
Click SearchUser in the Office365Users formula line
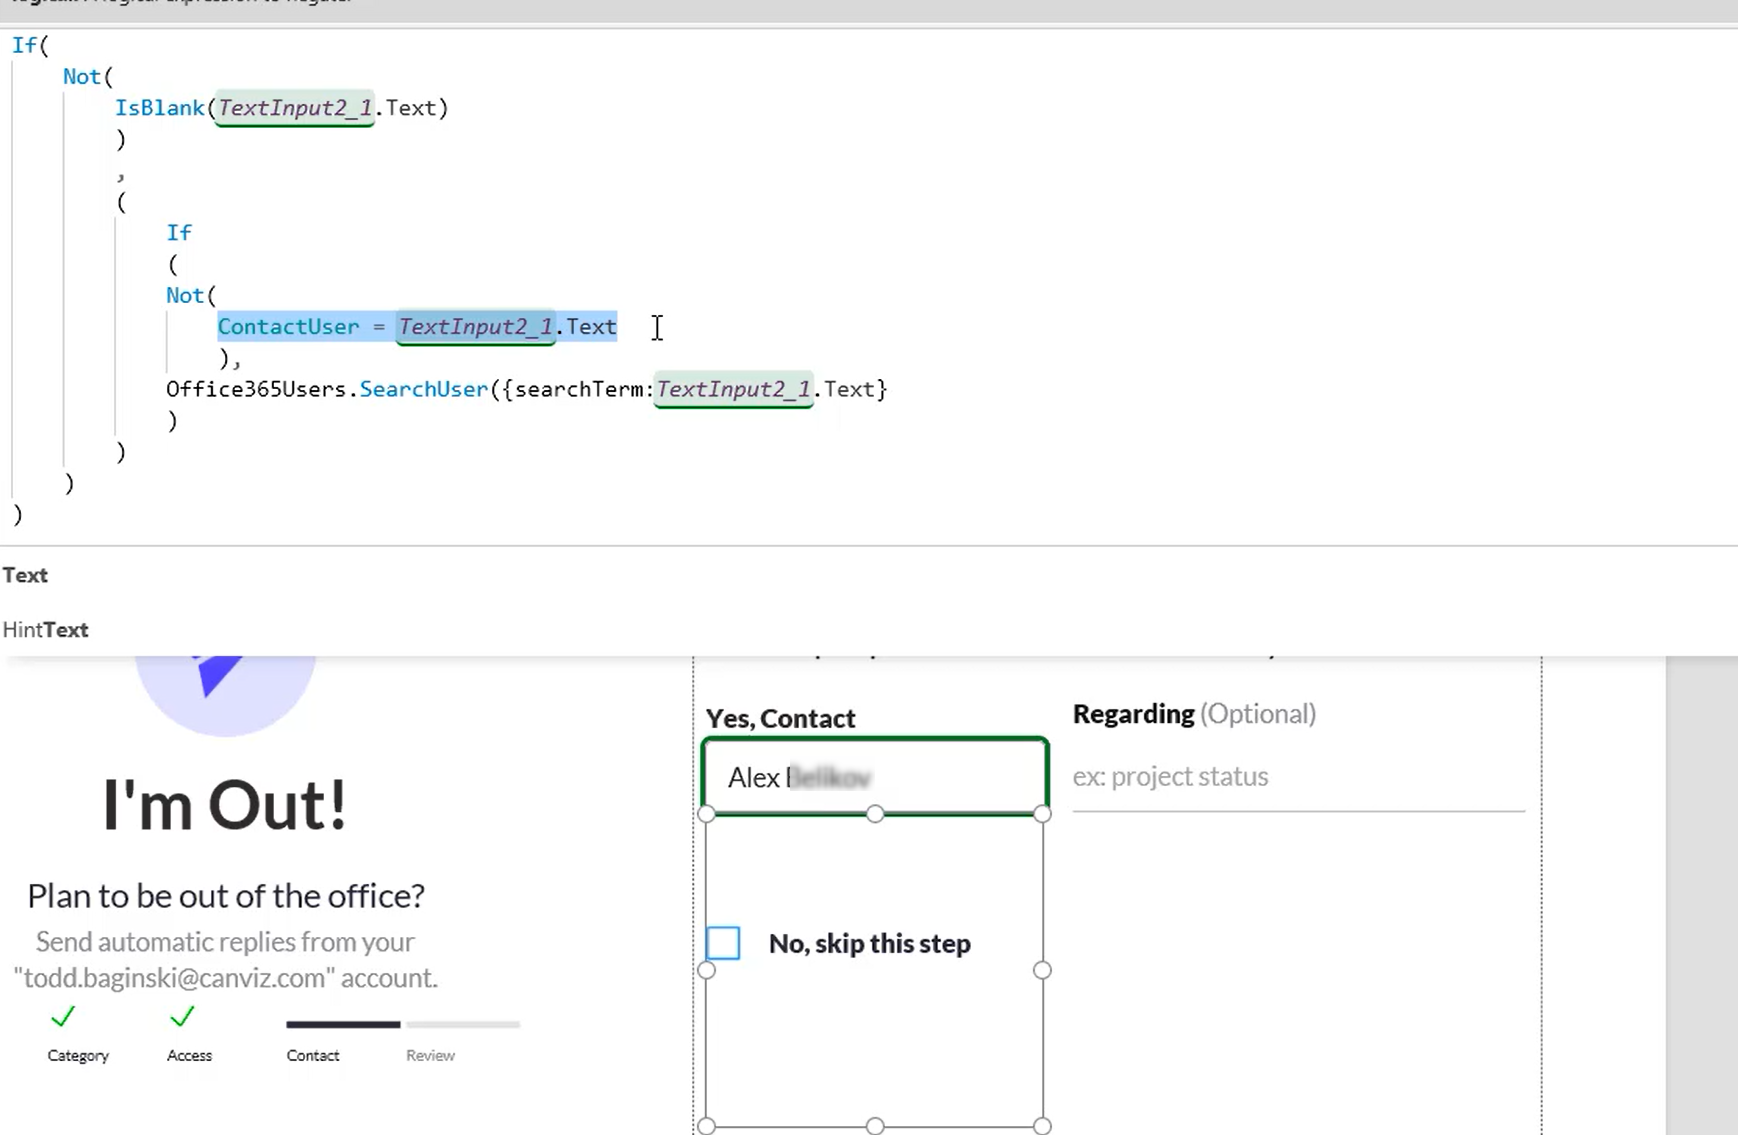(x=423, y=389)
